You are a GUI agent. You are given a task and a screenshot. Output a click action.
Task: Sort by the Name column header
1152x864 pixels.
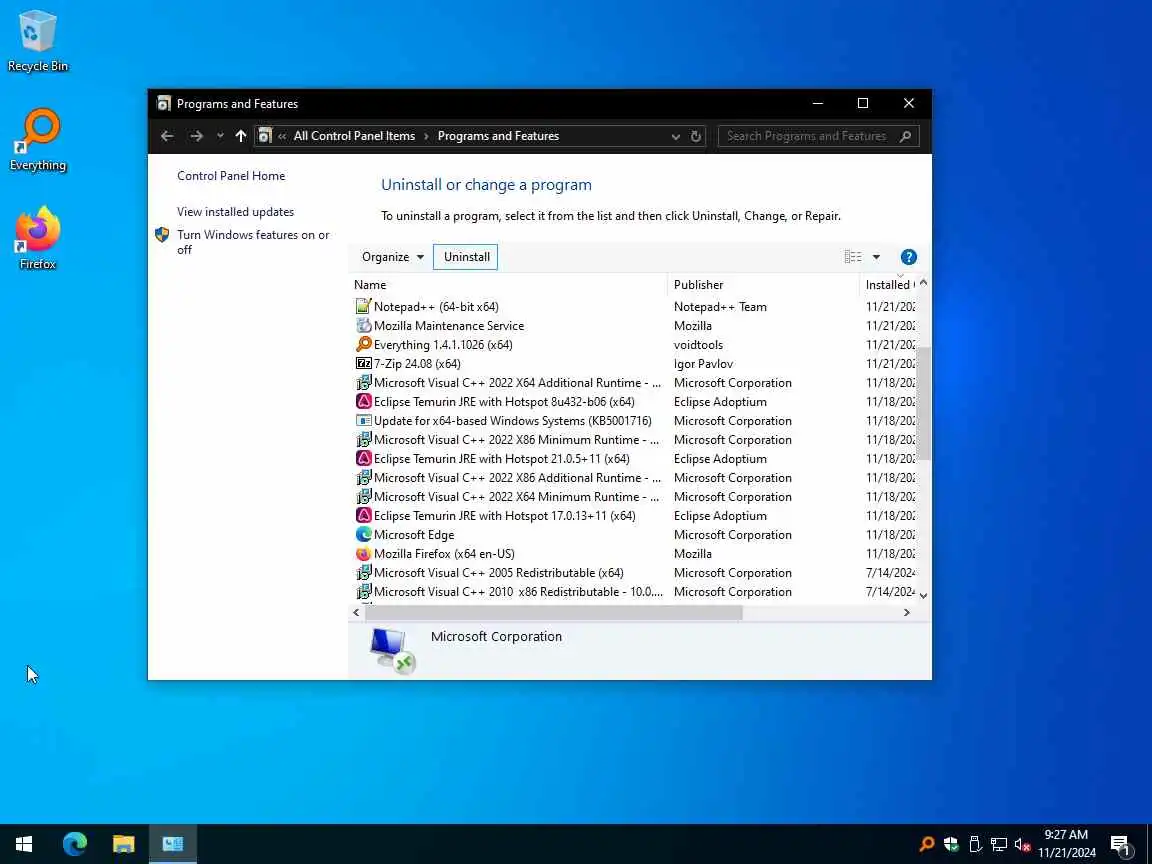(x=508, y=285)
